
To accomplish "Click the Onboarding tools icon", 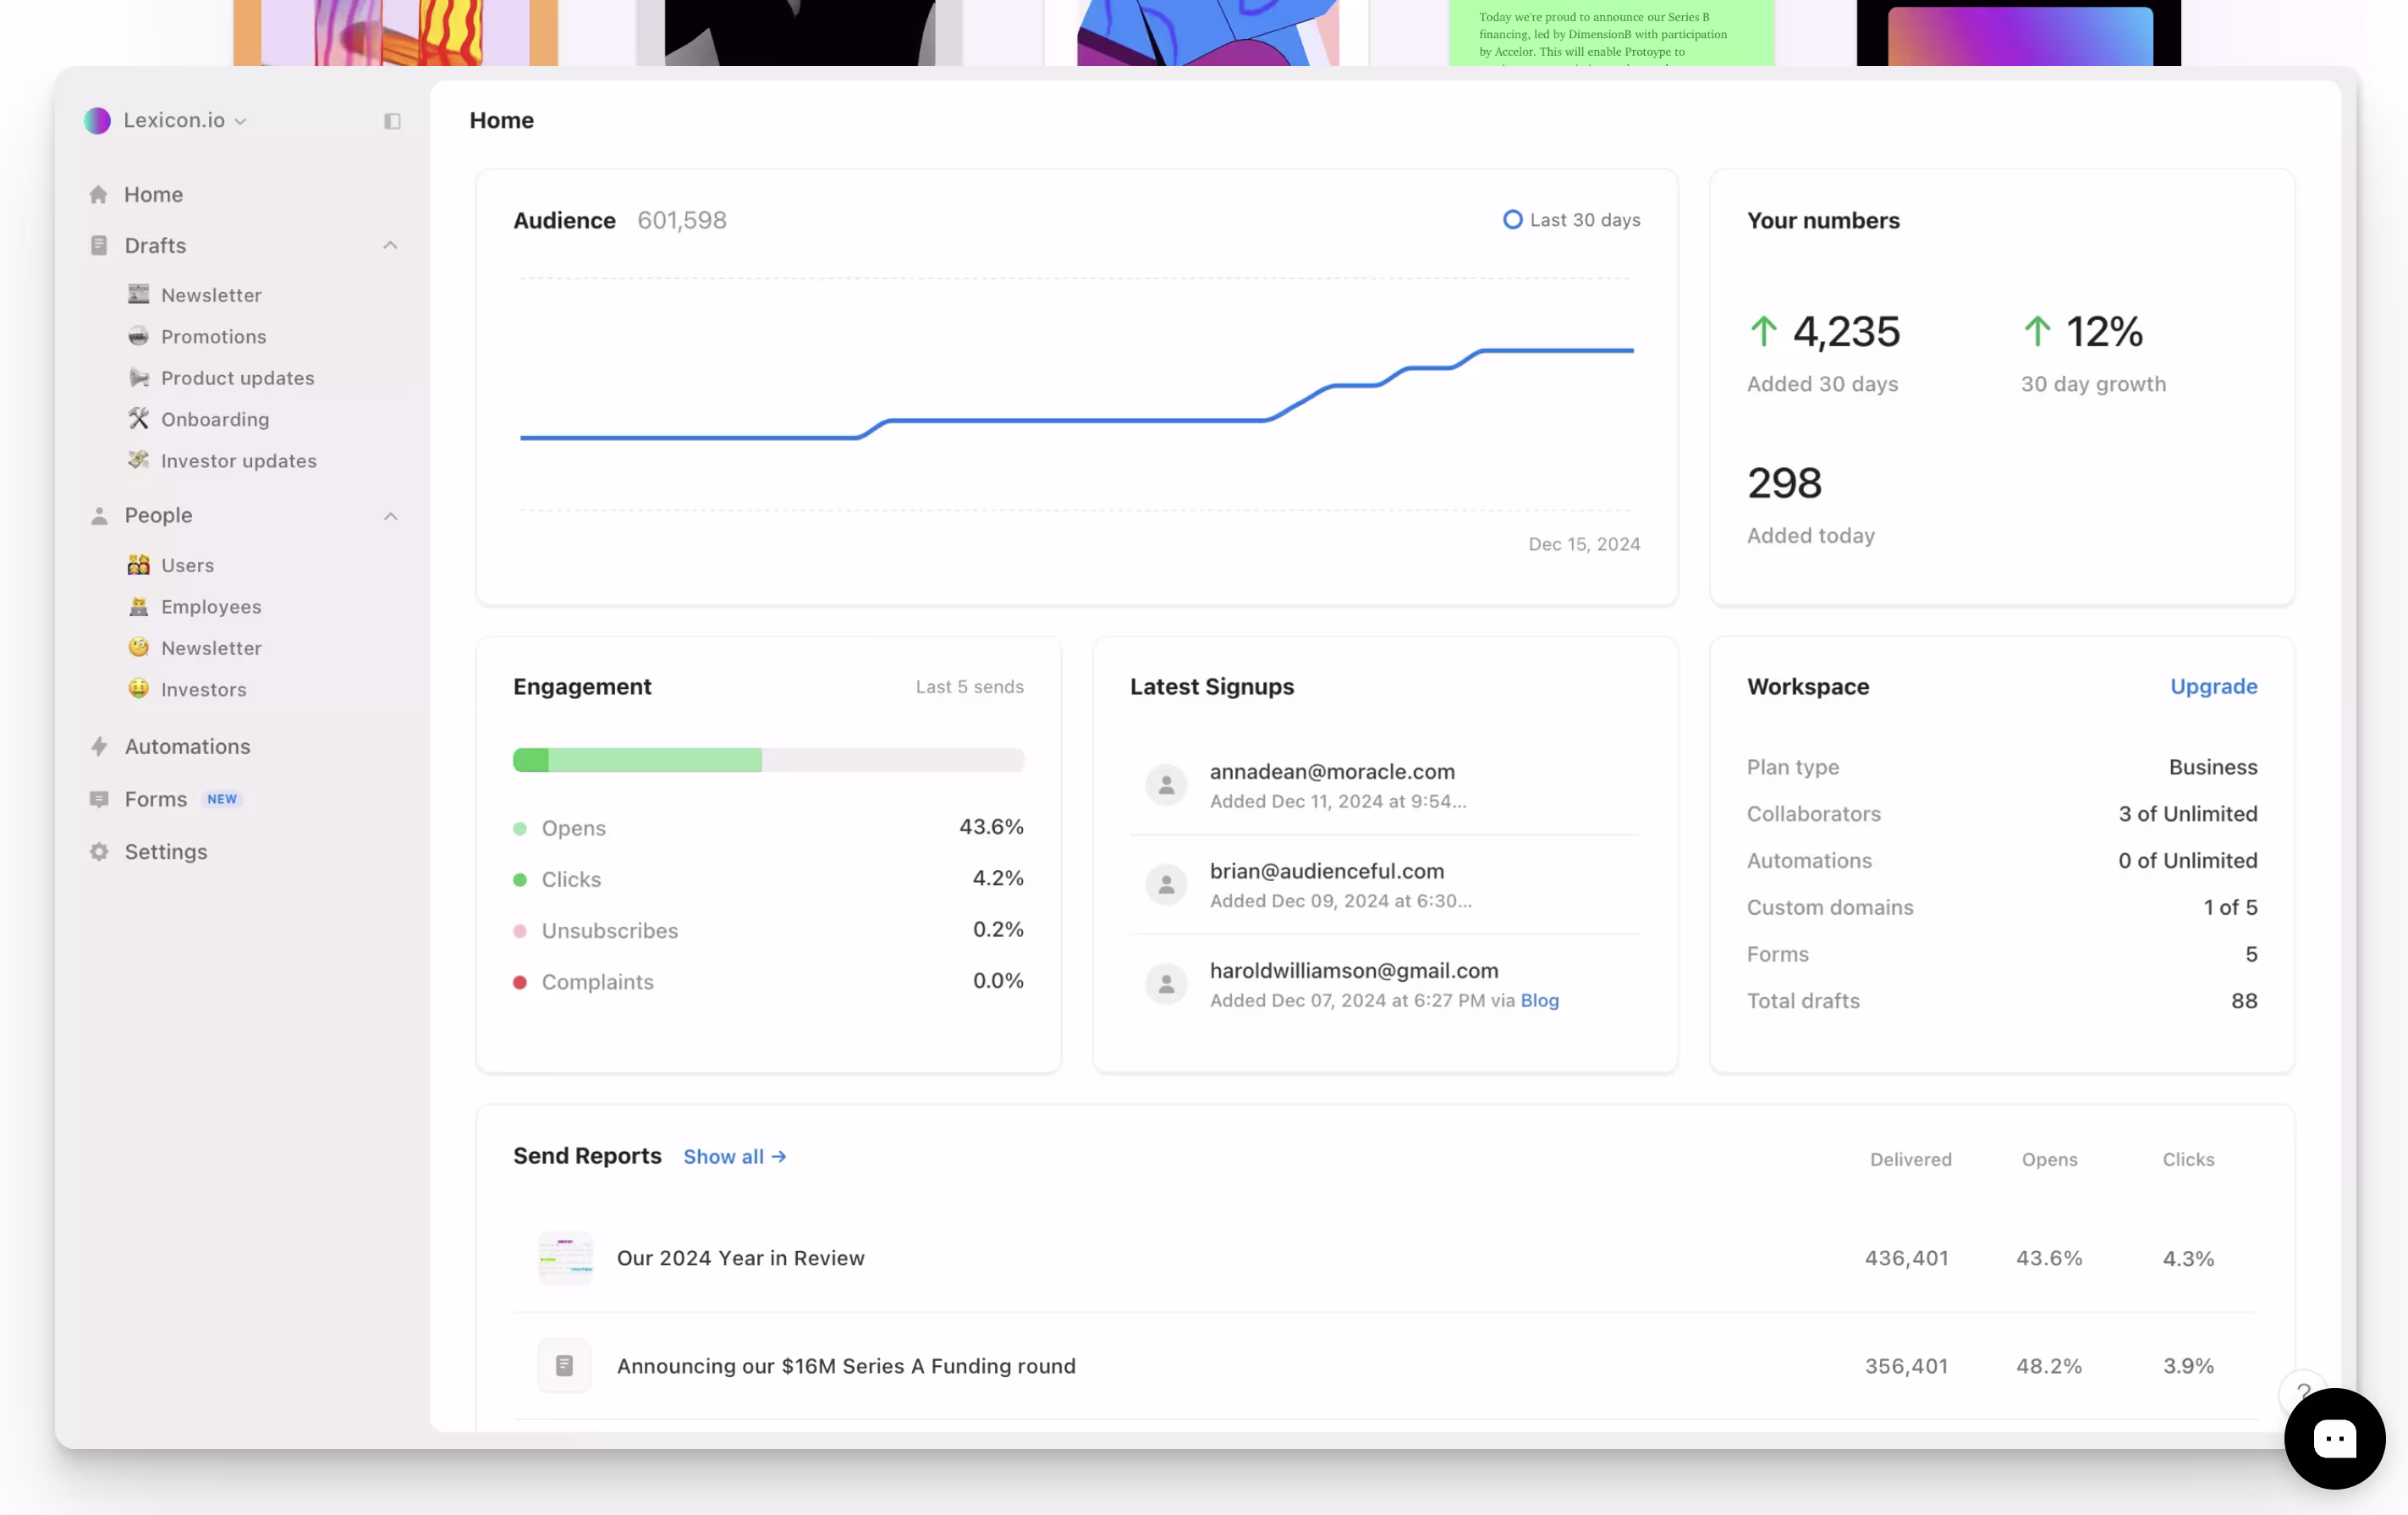I will tap(140, 419).
